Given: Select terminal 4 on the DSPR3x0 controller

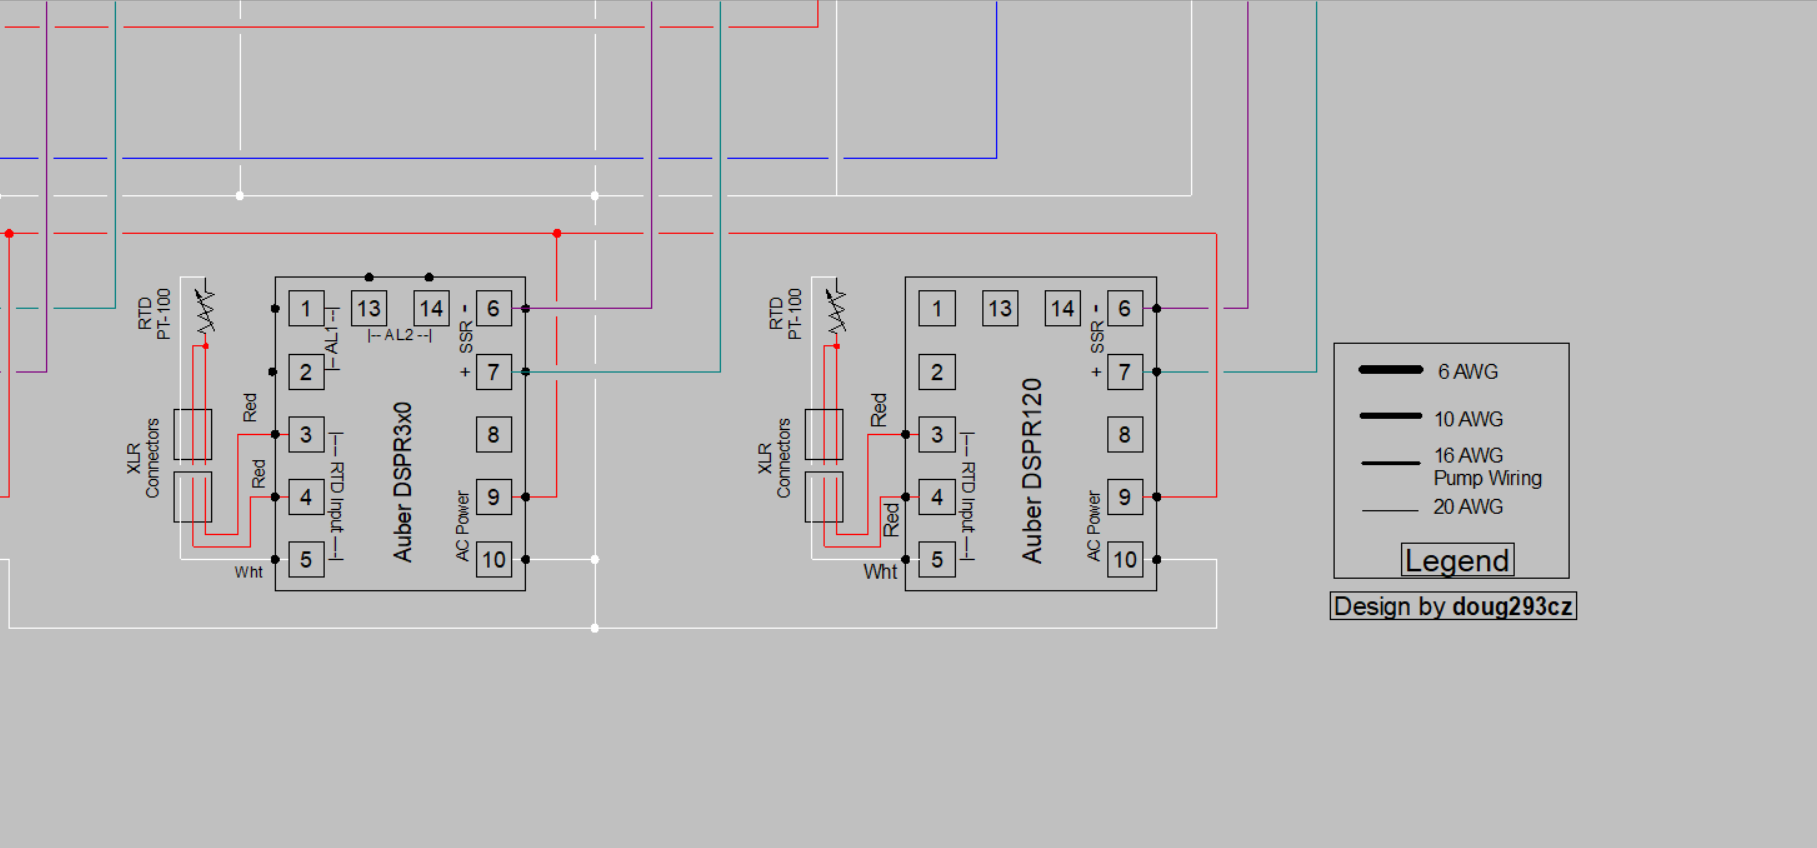Looking at the screenshot, I should coord(306,497).
